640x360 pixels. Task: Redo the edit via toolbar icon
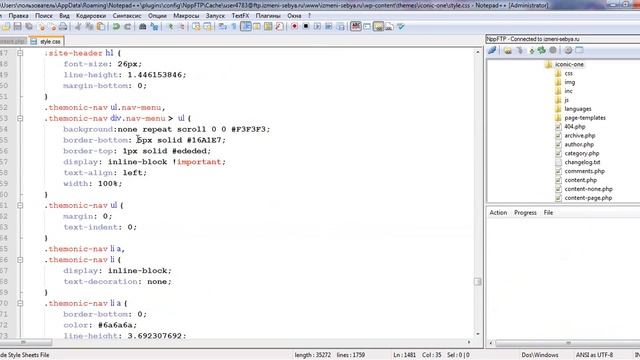click(127, 27)
